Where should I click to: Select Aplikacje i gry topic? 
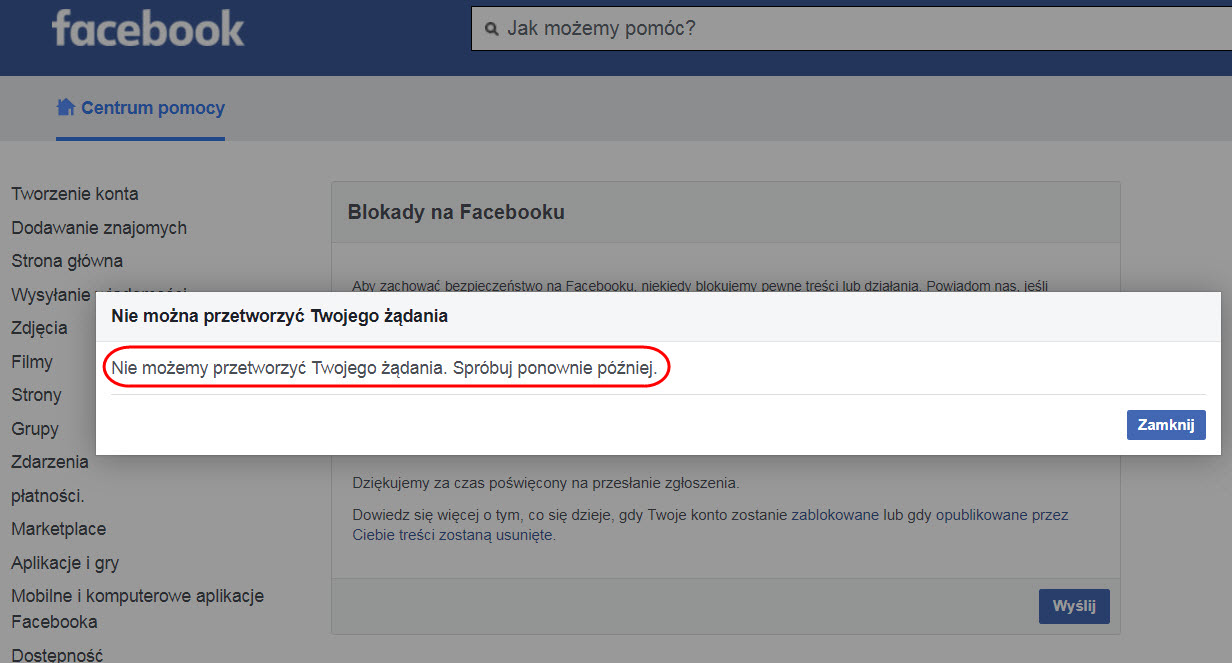click(x=65, y=563)
